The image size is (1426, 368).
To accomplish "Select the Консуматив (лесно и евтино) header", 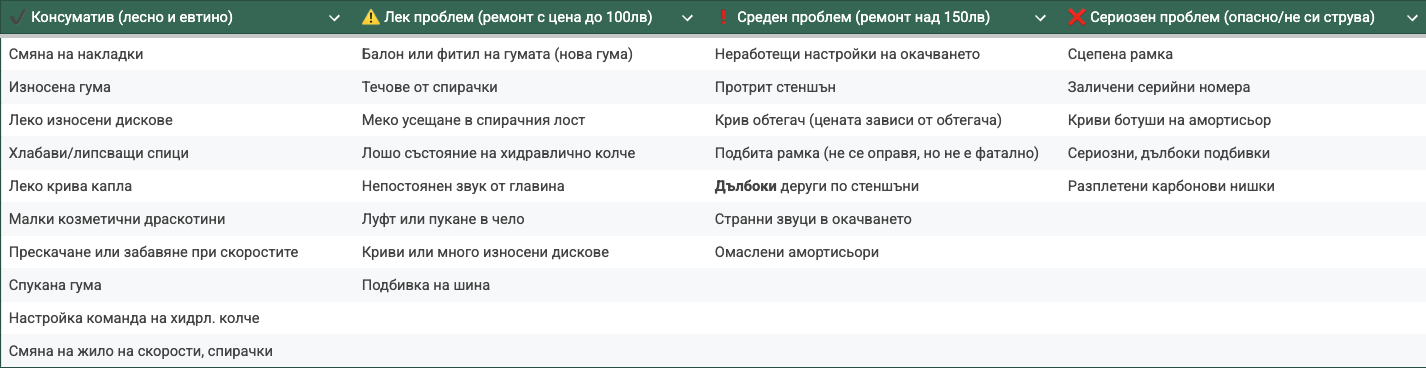I will tap(132, 18).
